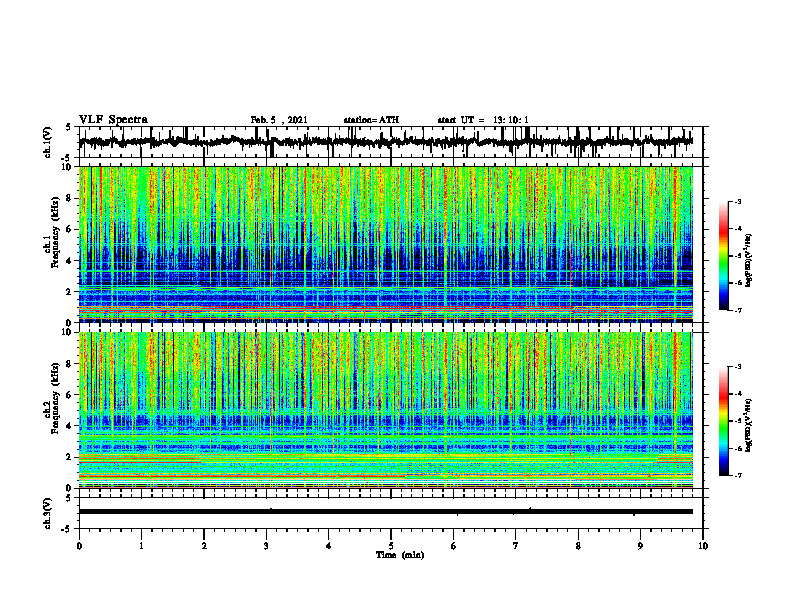Click the 'VLF Spectra' plot title
The image size is (792, 612).
[x=113, y=120]
